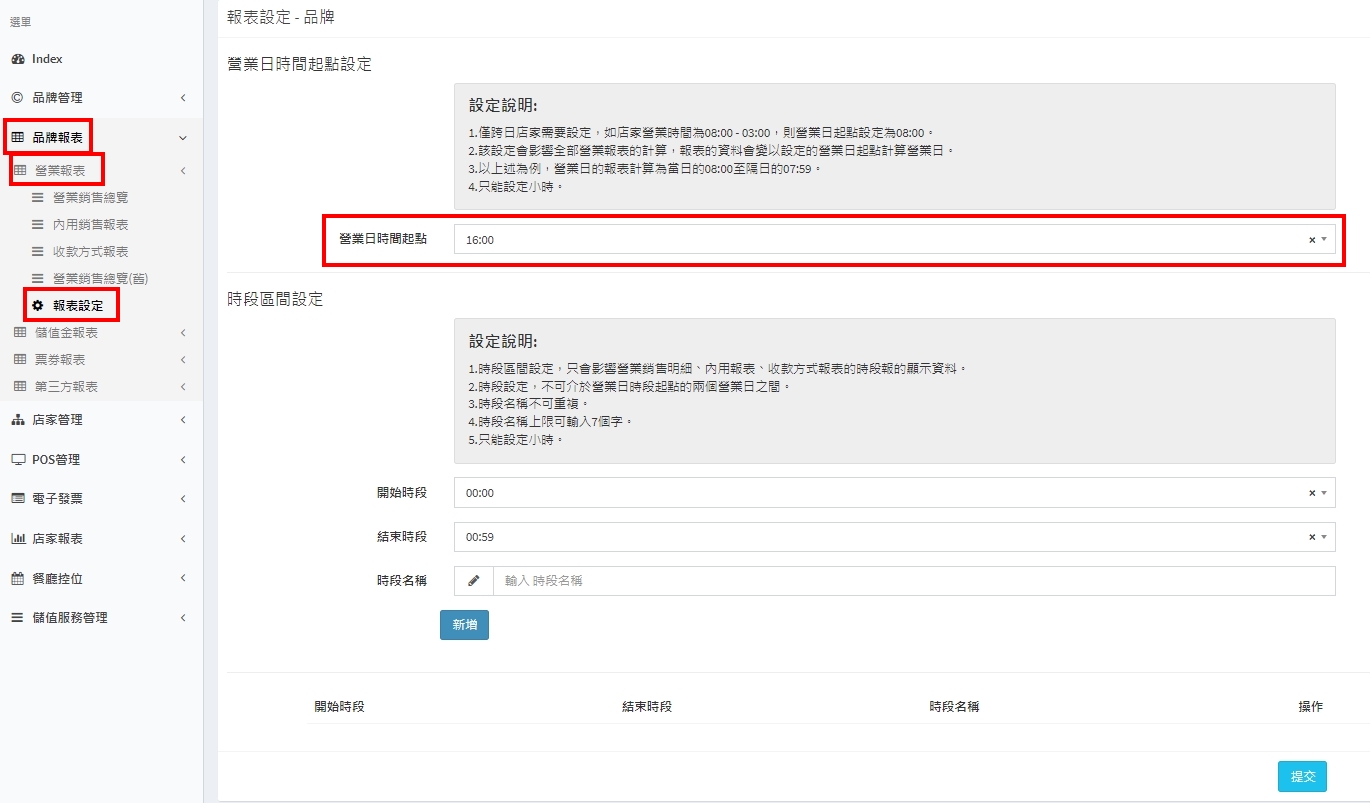The image size is (1370, 803).
Task: Click the 報表設定 gear icon
Action: click(x=38, y=306)
